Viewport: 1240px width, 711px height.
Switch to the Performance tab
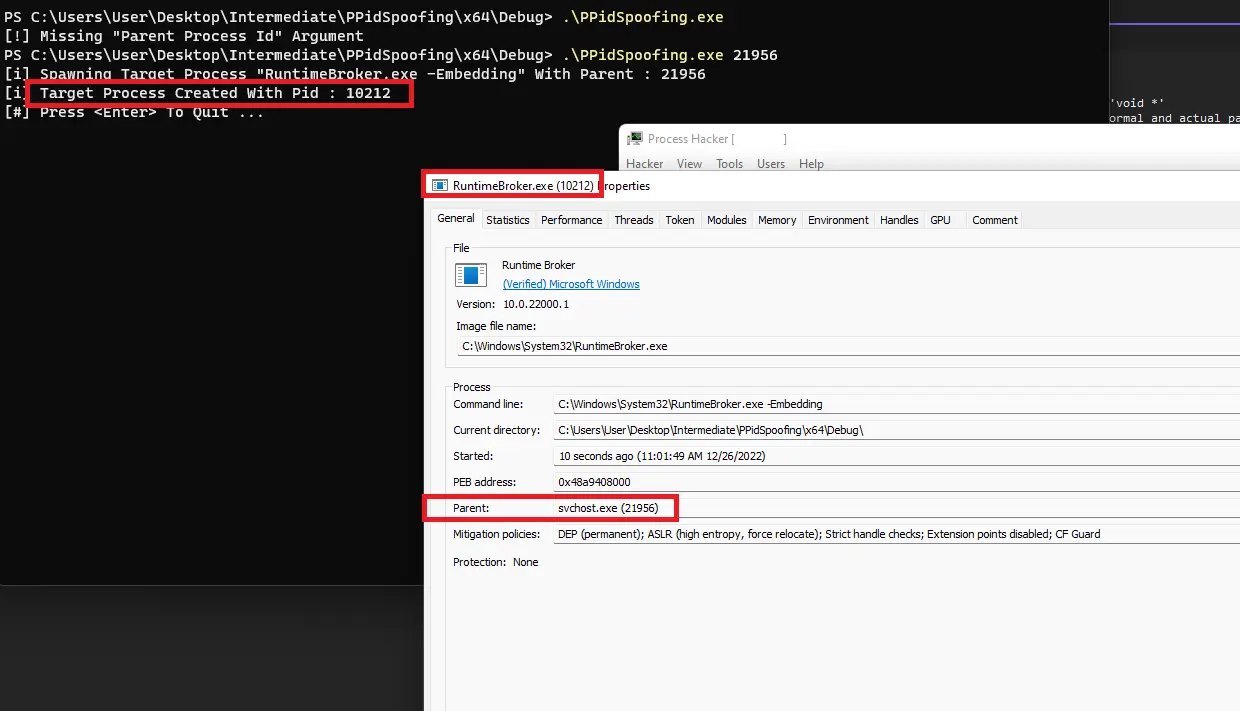pyautogui.click(x=572, y=220)
